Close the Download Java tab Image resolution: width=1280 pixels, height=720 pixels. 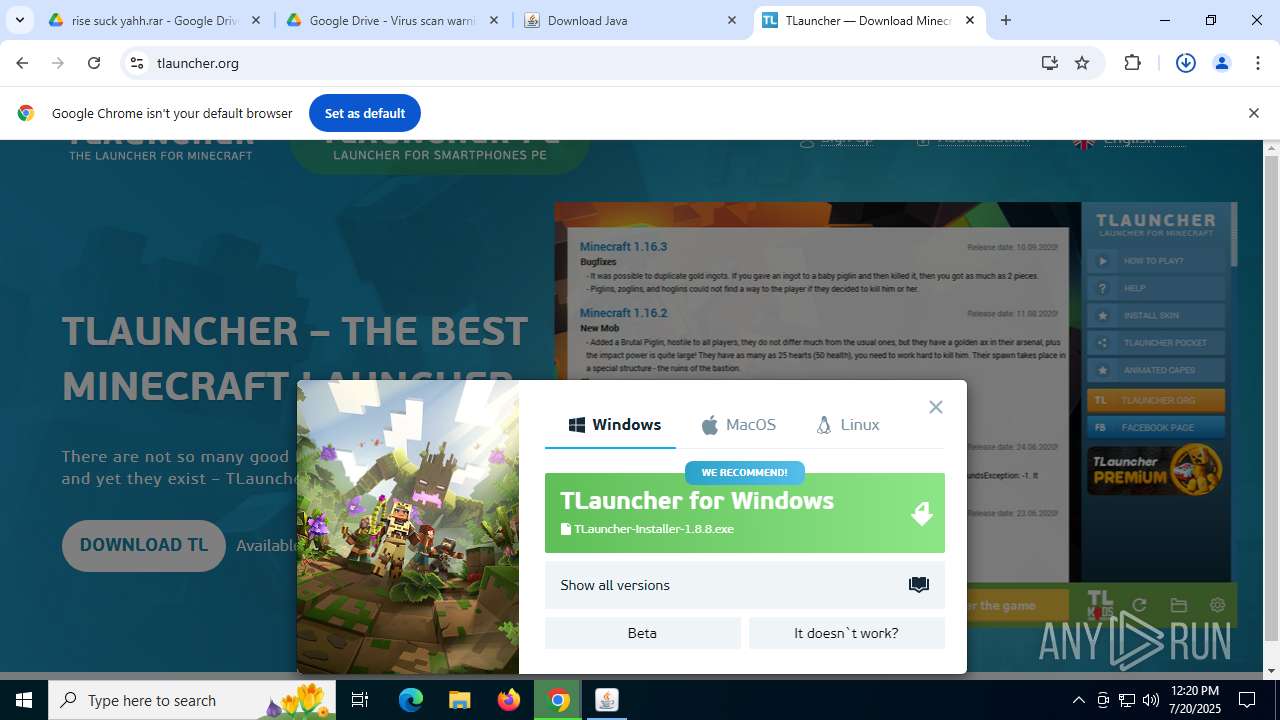(x=732, y=20)
